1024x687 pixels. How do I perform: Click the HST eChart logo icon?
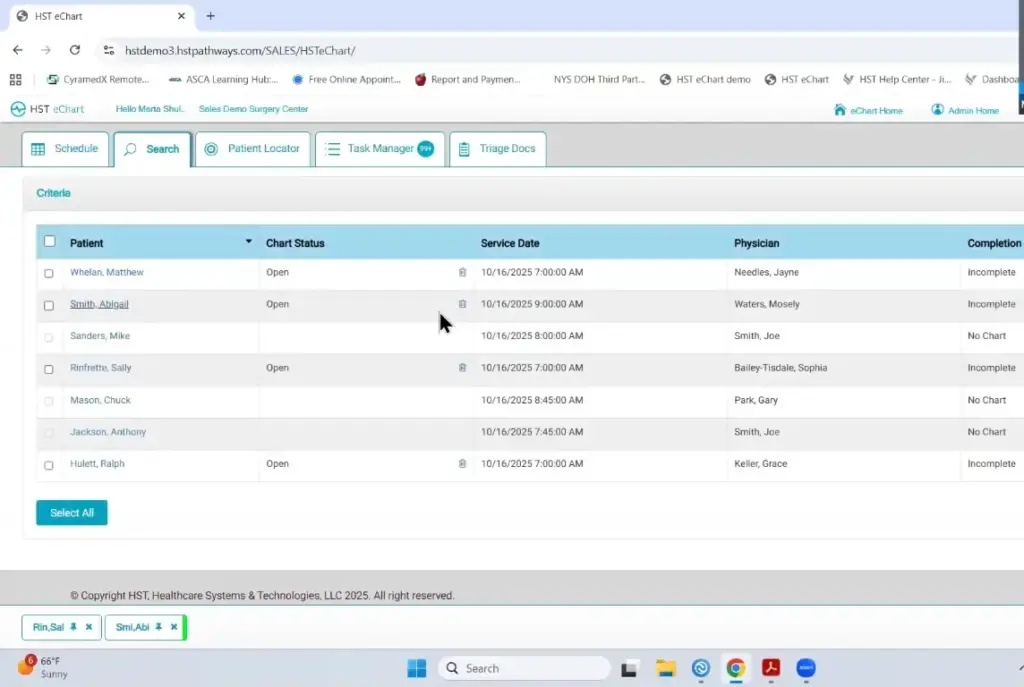(x=18, y=109)
